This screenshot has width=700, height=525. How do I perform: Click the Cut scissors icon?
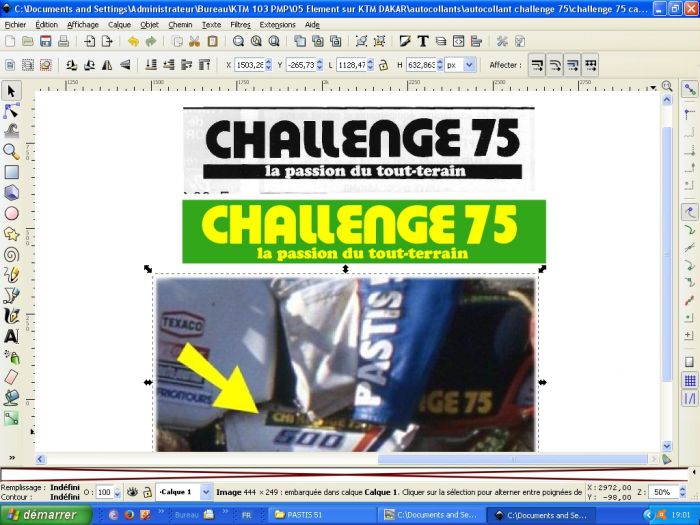pos(195,42)
